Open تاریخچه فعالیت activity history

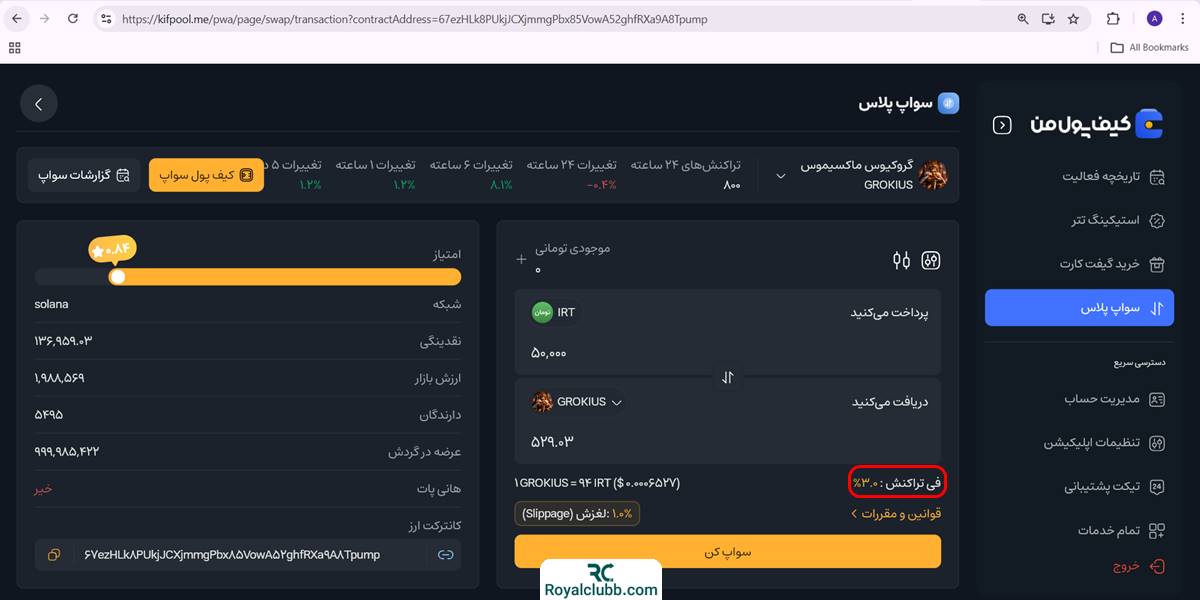[1113, 177]
